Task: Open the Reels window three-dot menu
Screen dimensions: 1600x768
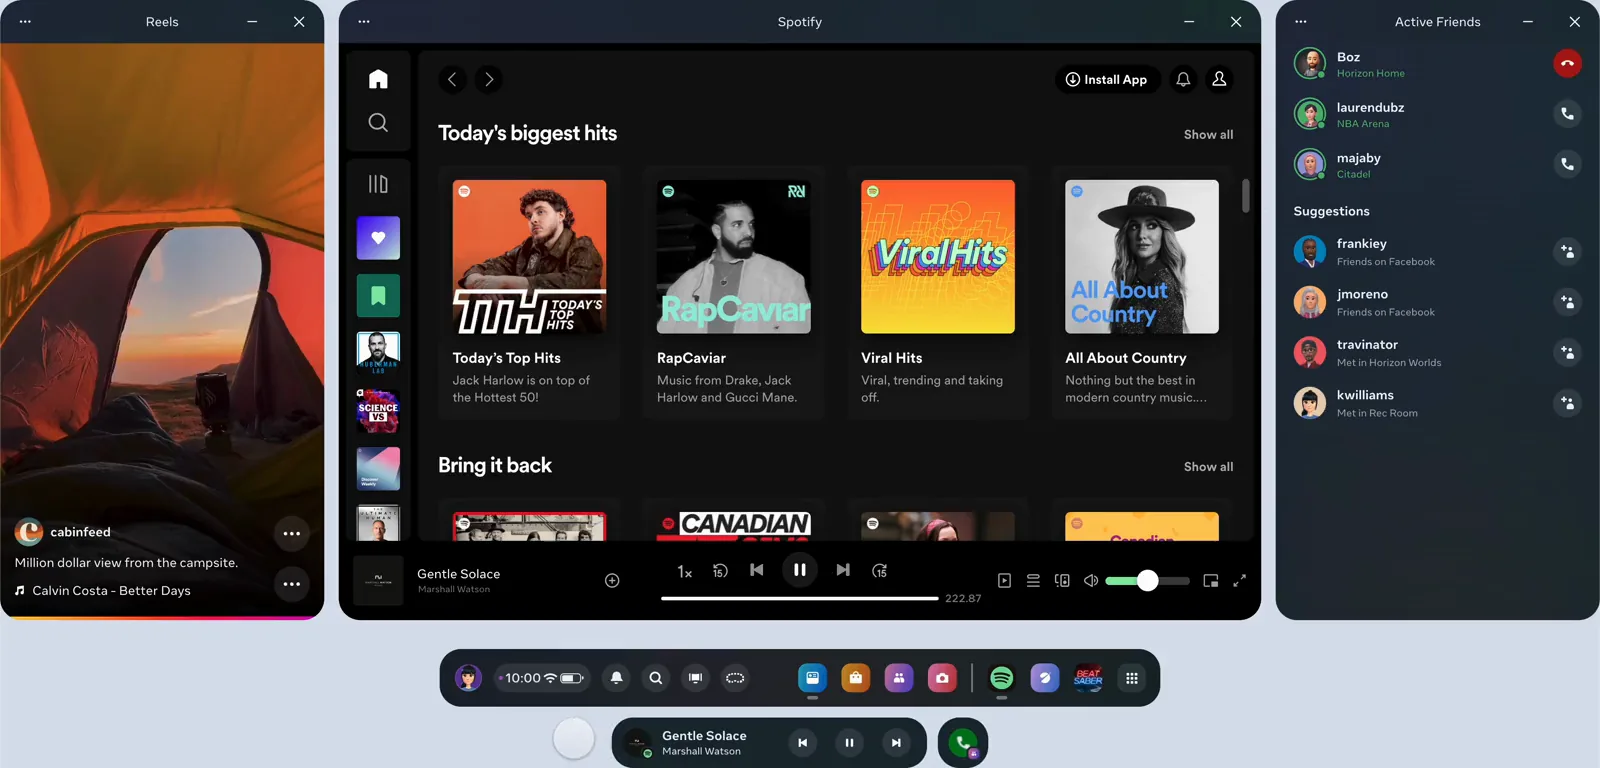Action: (x=25, y=21)
